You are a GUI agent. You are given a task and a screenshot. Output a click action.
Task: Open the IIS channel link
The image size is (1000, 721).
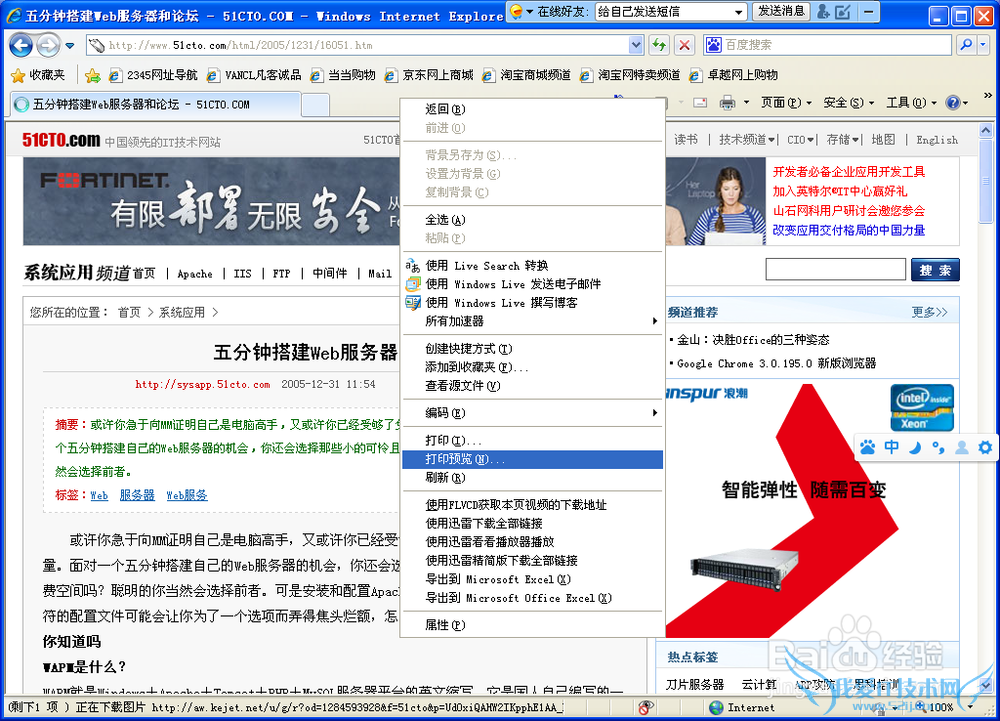(x=242, y=273)
